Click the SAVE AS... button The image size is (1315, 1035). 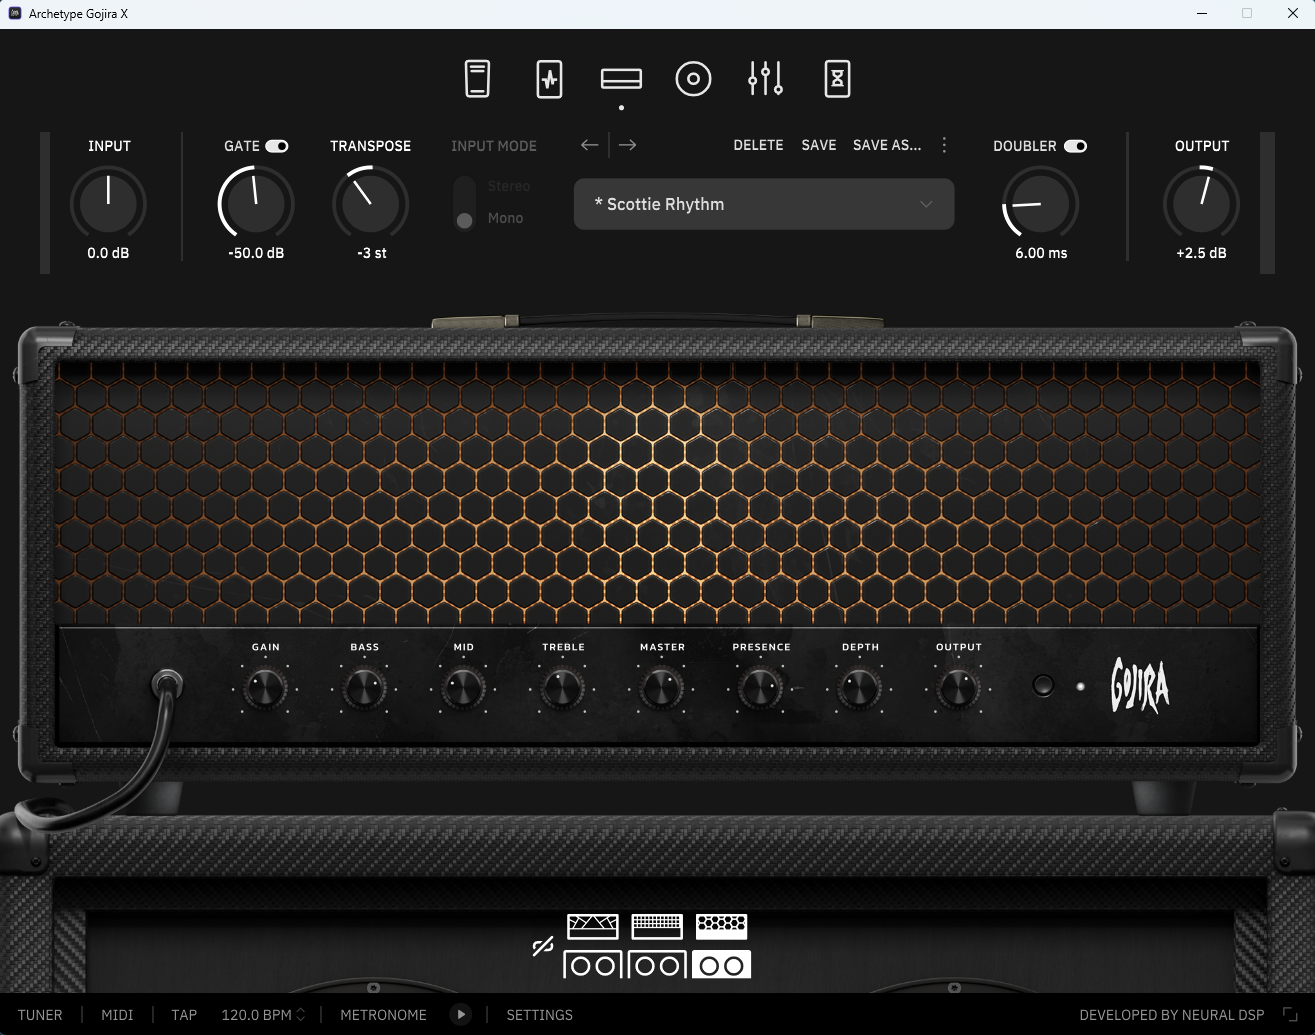coord(887,145)
